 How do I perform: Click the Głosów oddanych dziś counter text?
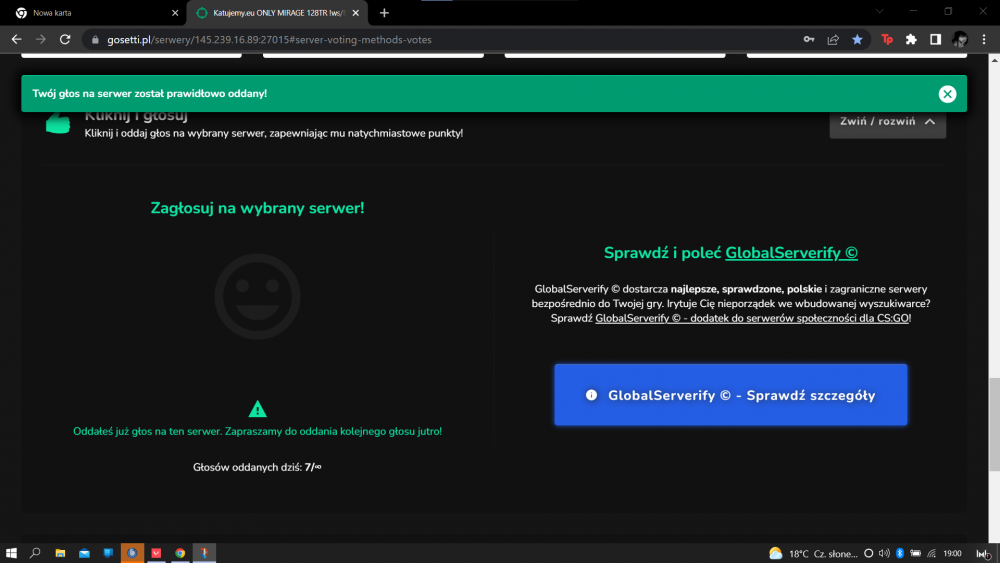257,467
